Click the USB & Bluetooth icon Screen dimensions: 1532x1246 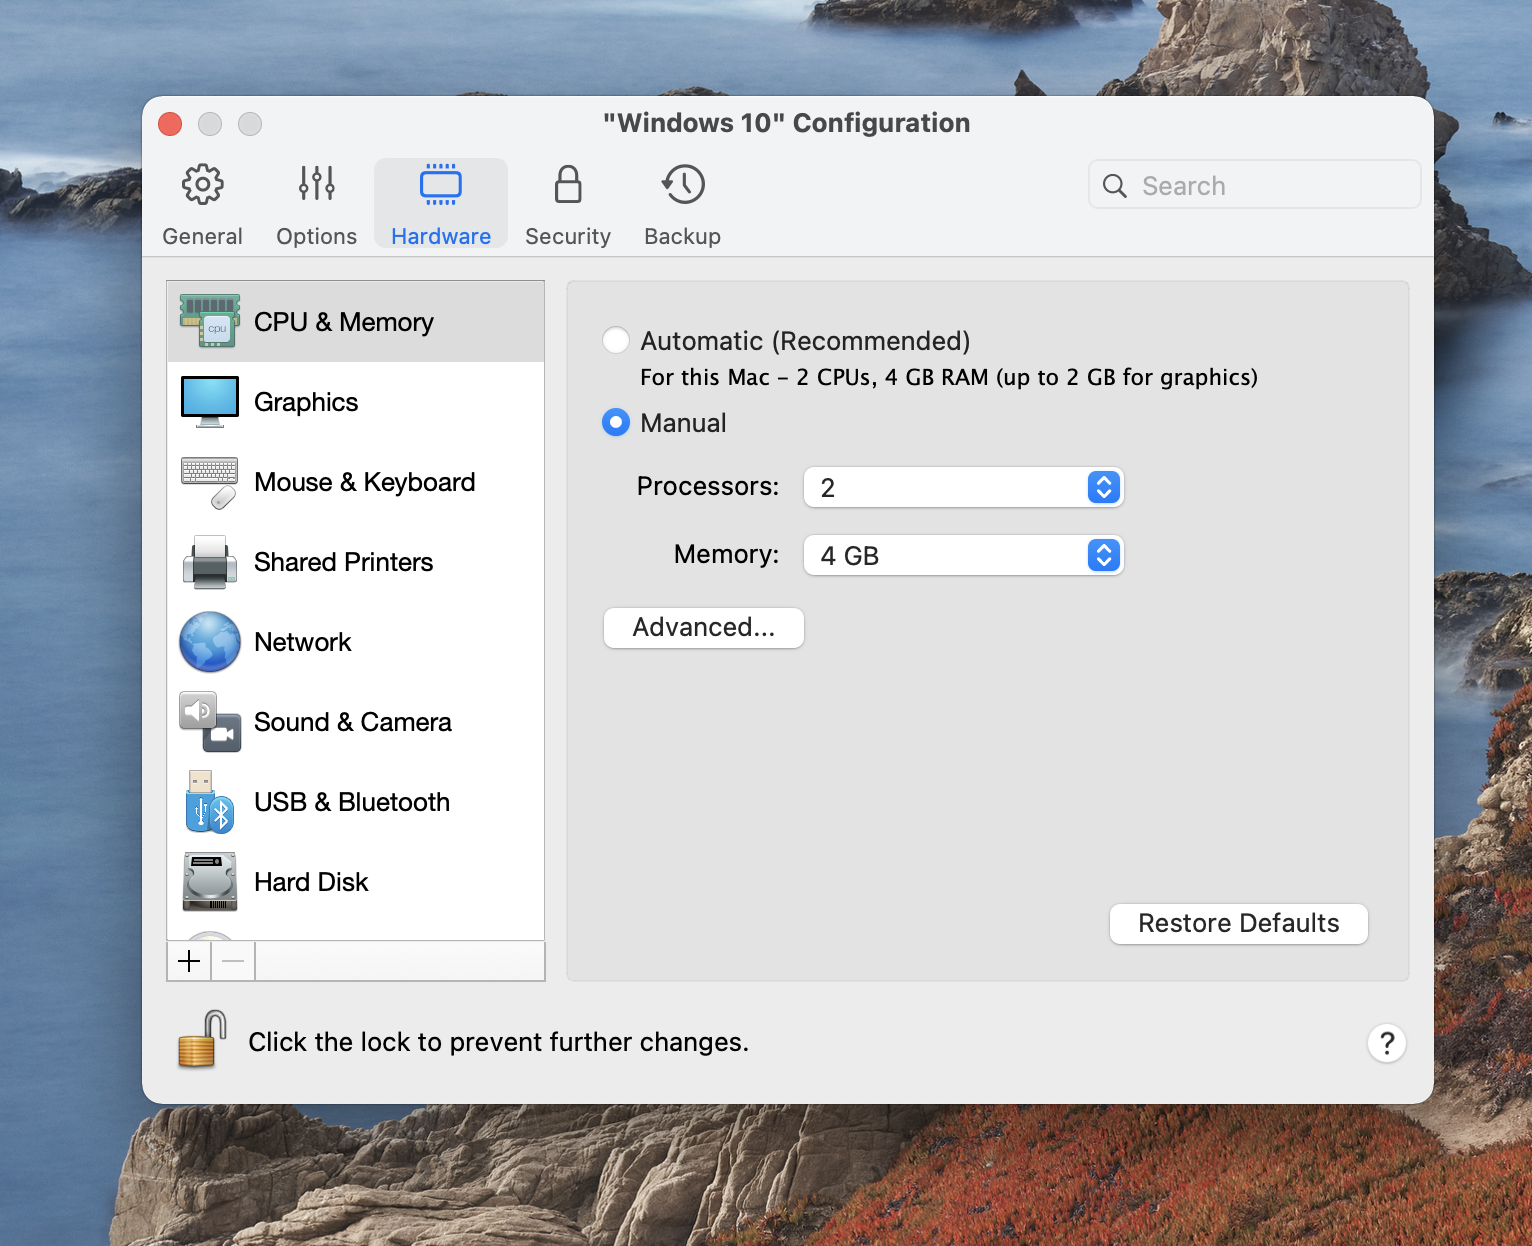point(209,802)
